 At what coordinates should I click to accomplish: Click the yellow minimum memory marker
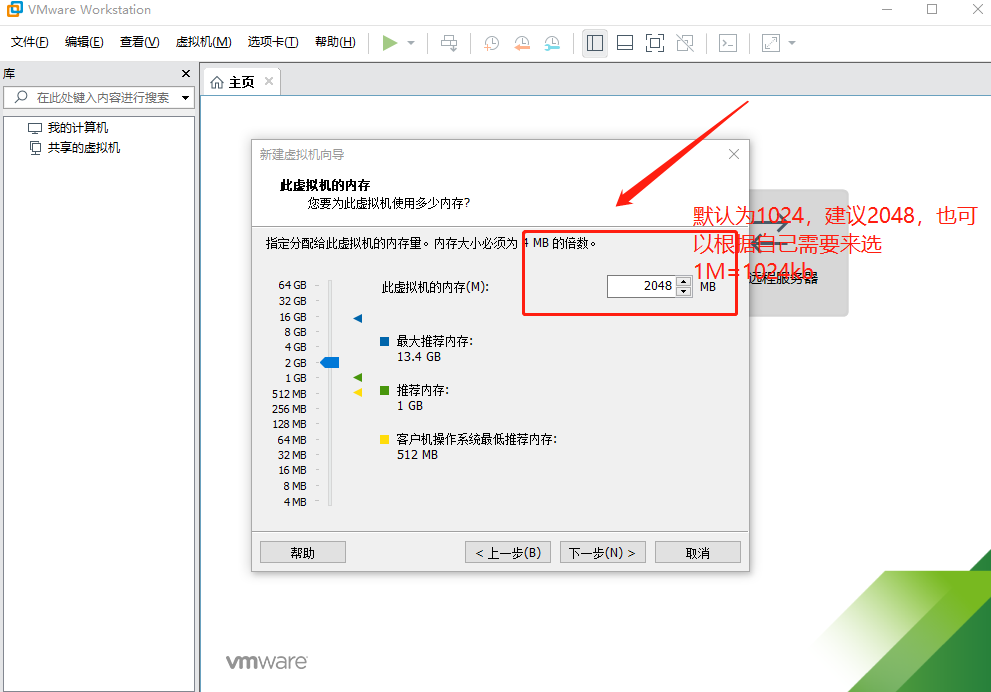pos(358,392)
